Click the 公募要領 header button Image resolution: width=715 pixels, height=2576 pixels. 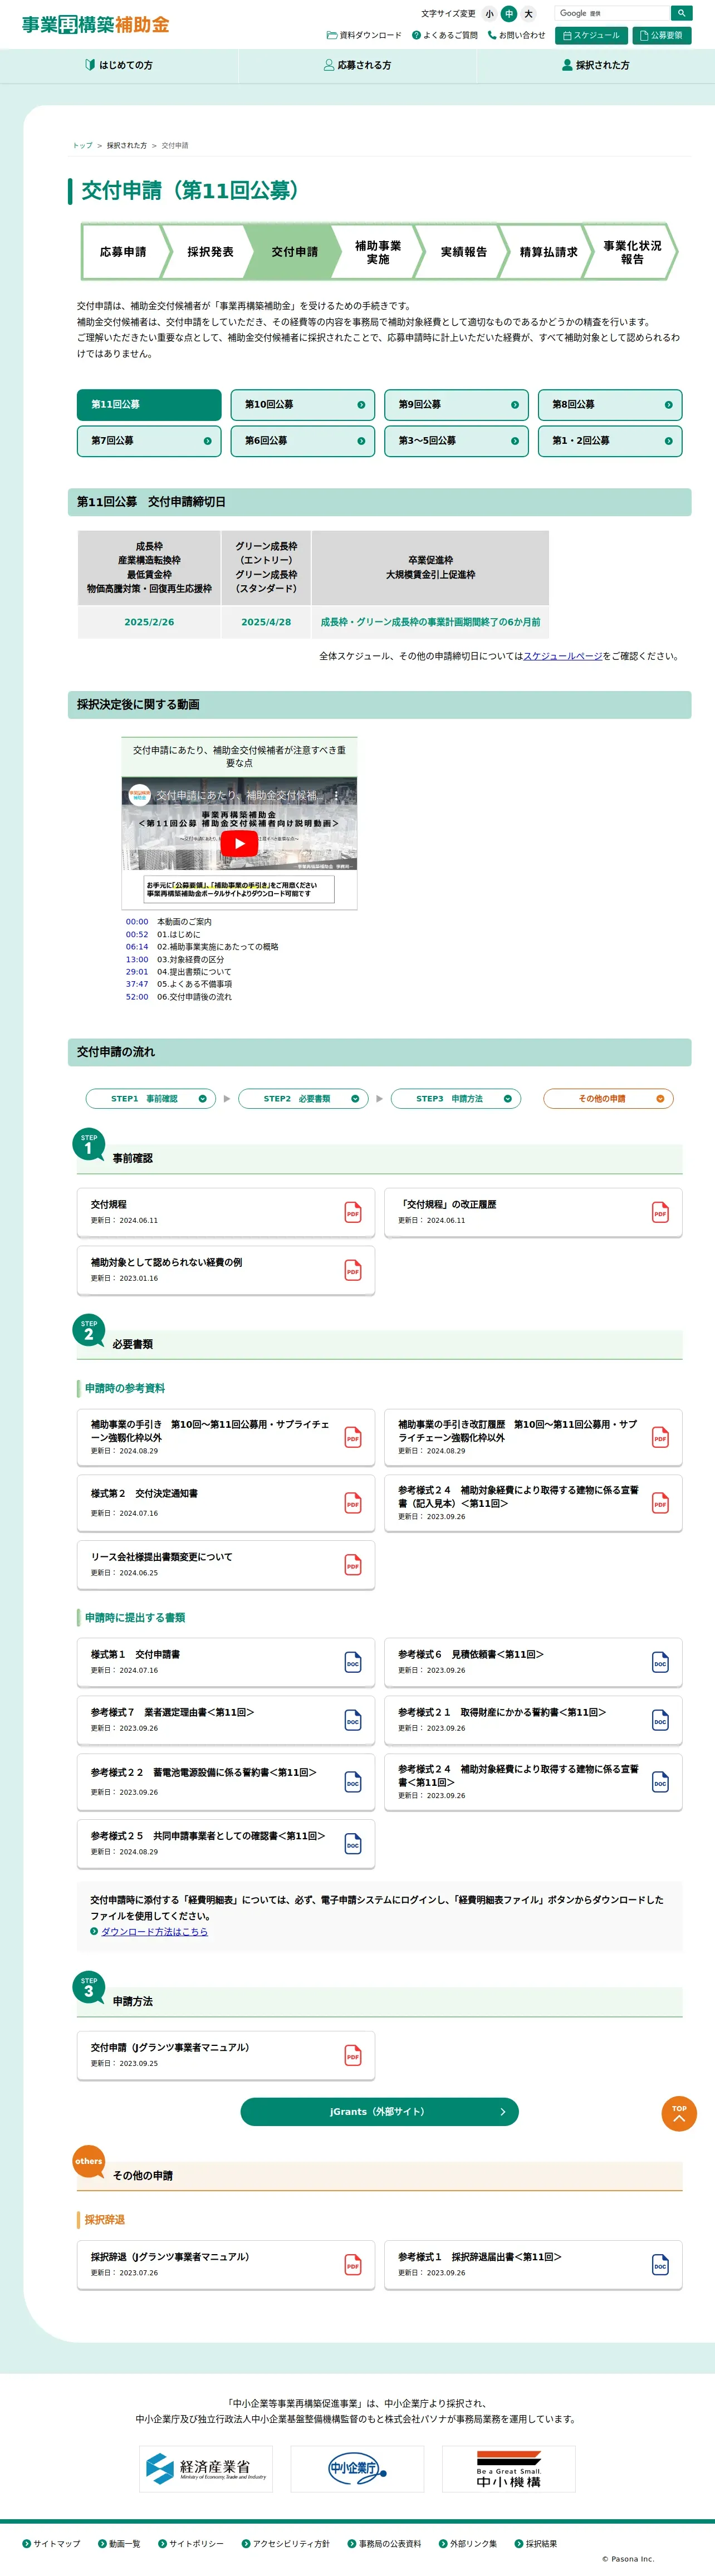662,35
